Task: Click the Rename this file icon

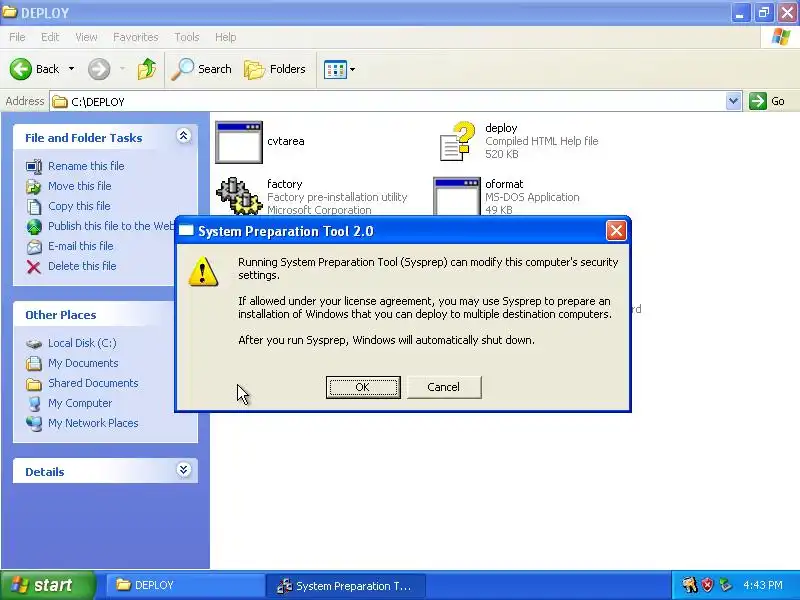Action: (34, 166)
